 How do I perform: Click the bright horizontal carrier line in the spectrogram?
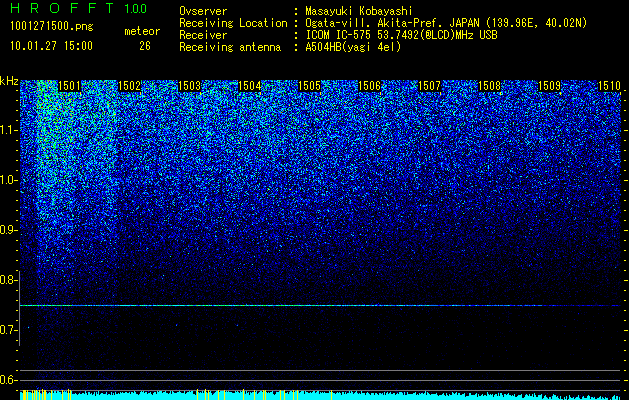(320, 306)
